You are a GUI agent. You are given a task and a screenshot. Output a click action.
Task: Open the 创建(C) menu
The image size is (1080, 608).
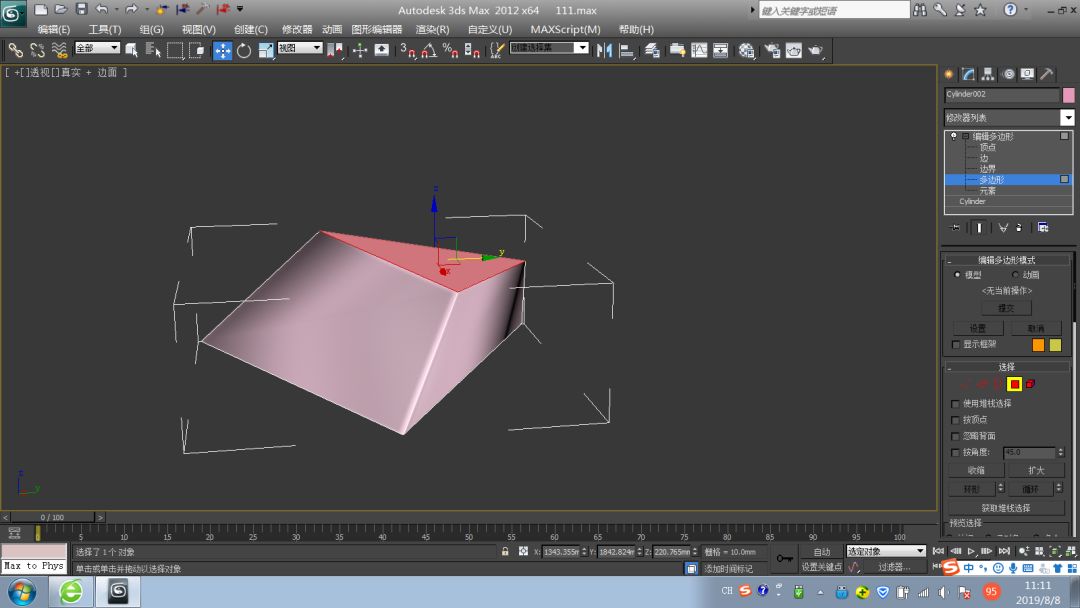click(251, 29)
